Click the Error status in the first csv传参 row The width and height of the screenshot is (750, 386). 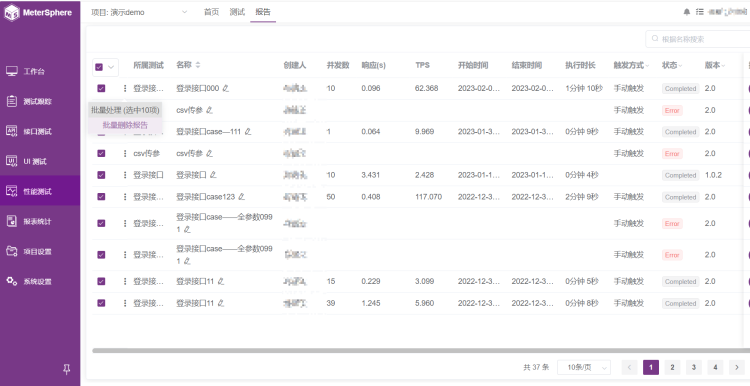[x=672, y=110]
